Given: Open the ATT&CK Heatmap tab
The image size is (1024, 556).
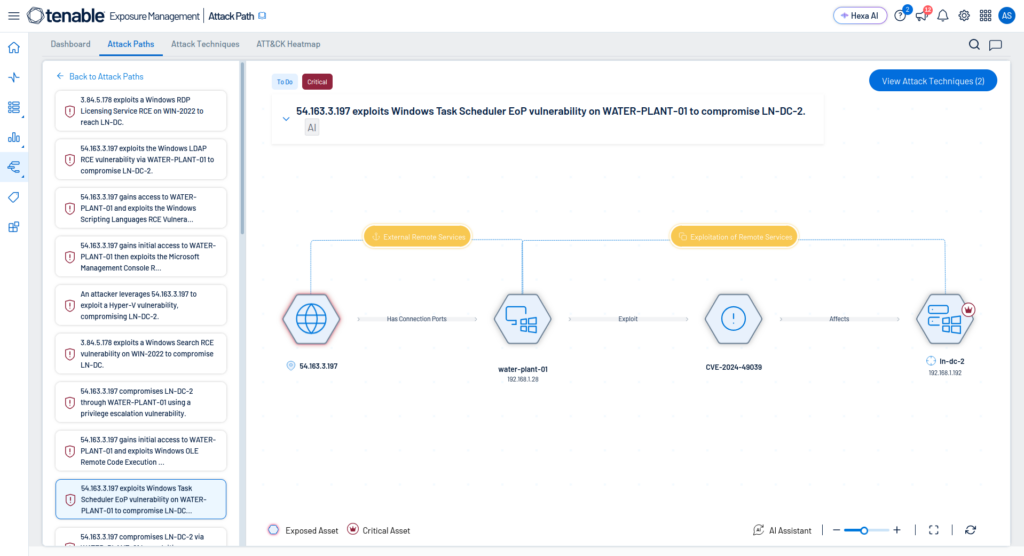Looking at the screenshot, I should 288,44.
